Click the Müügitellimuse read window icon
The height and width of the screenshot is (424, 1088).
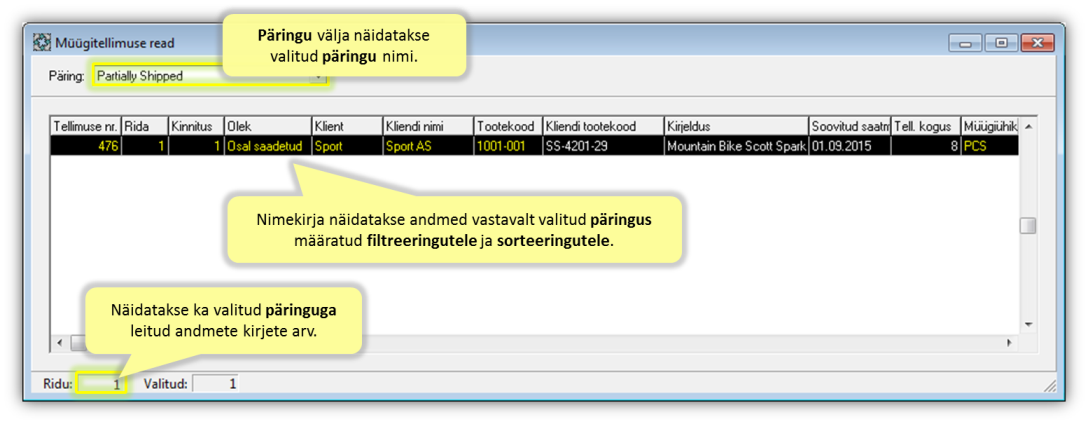click(43, 44)
